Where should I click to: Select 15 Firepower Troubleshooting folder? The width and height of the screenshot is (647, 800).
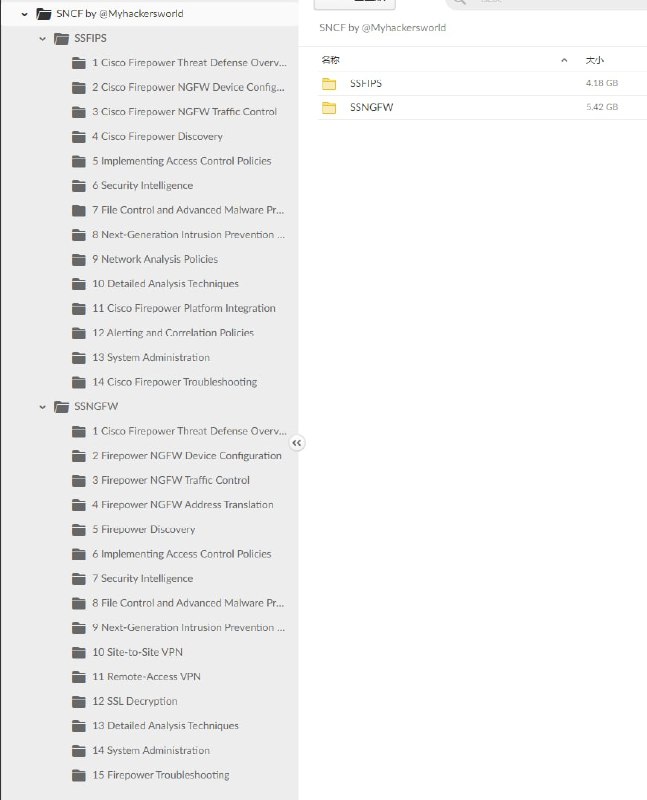tap(161, 775)
